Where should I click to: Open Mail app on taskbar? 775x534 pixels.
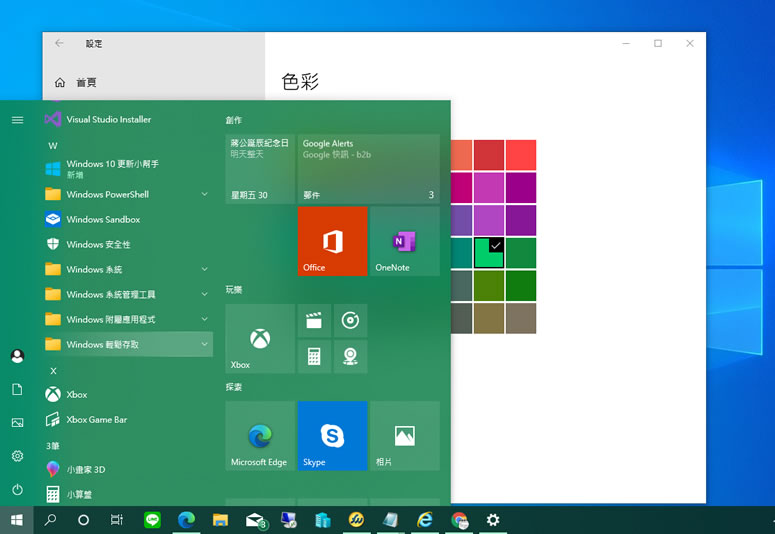(x=256, y=520)
